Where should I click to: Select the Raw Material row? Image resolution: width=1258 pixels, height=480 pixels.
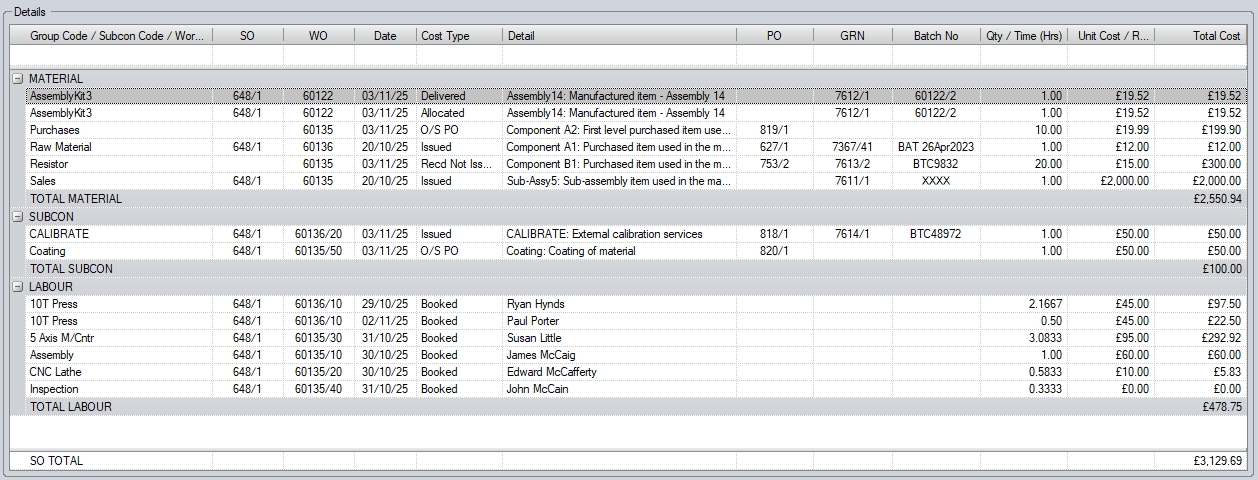(x=61, y=147)
